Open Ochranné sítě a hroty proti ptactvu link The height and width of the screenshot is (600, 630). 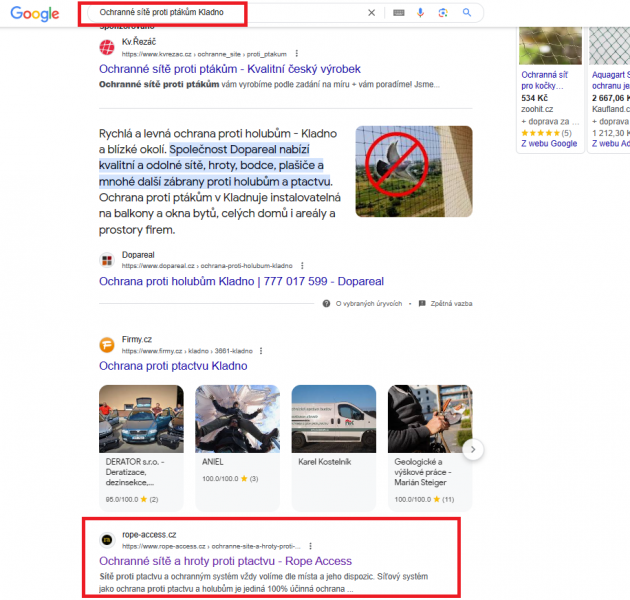225,561
